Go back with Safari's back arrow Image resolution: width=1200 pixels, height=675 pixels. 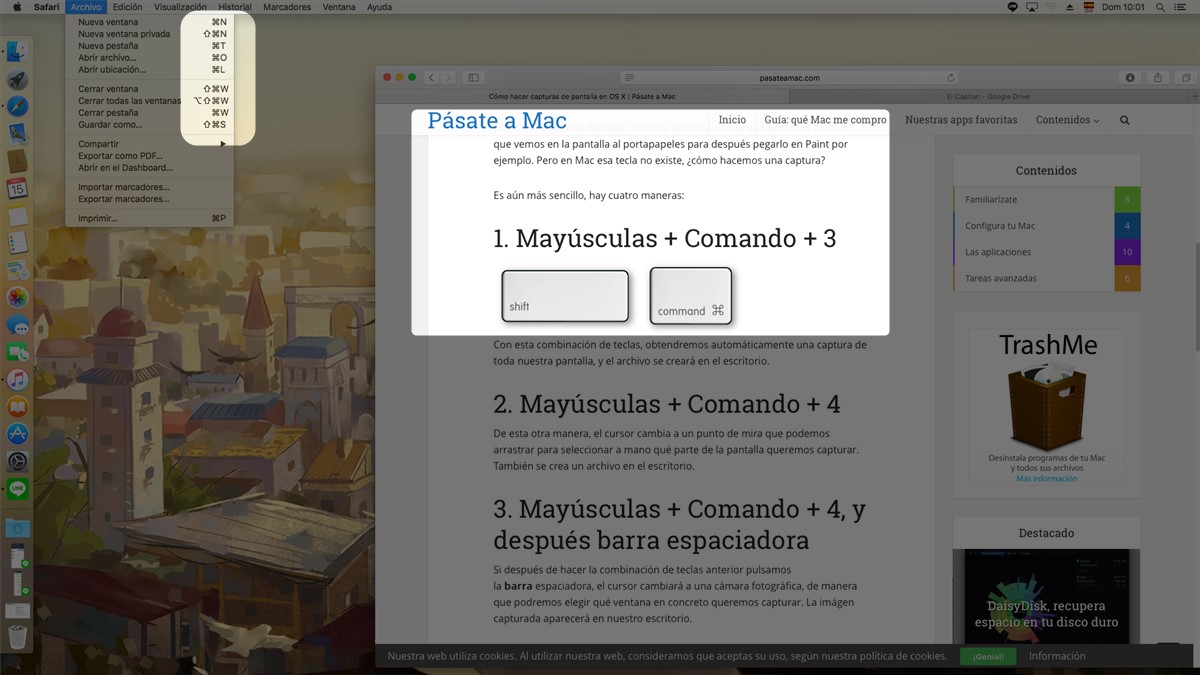click(x=431, y=77)
